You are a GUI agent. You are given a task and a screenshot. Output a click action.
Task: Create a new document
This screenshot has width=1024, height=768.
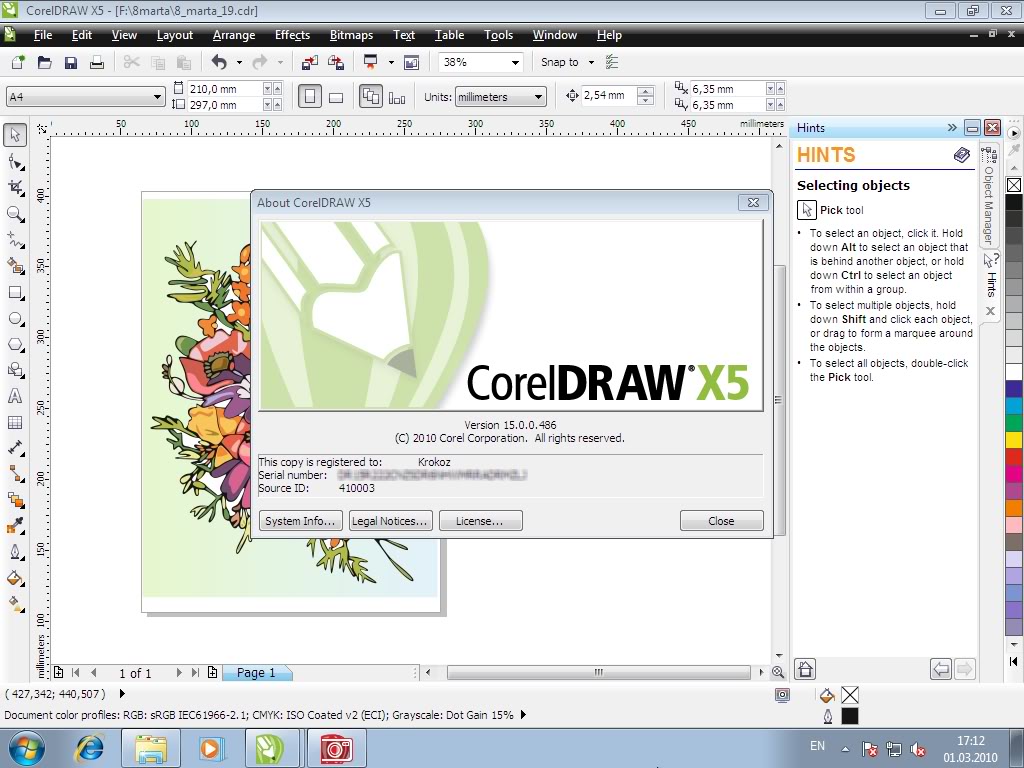pos(18,62)
